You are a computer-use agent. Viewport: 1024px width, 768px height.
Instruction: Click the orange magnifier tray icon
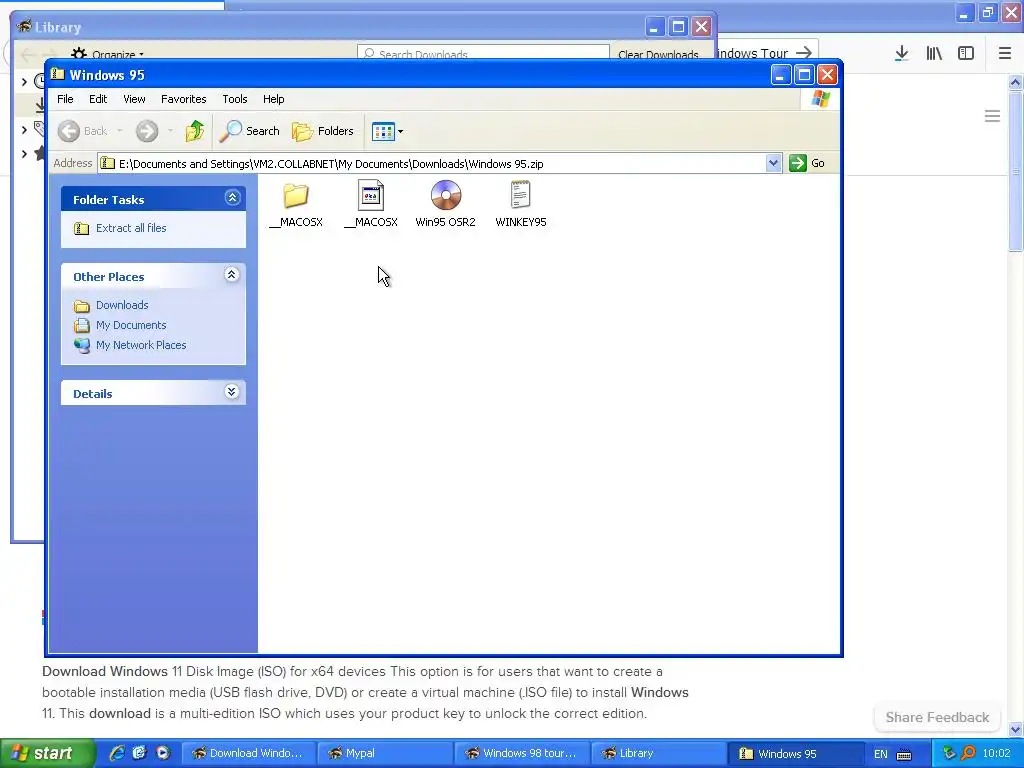(x=968, y=753)
